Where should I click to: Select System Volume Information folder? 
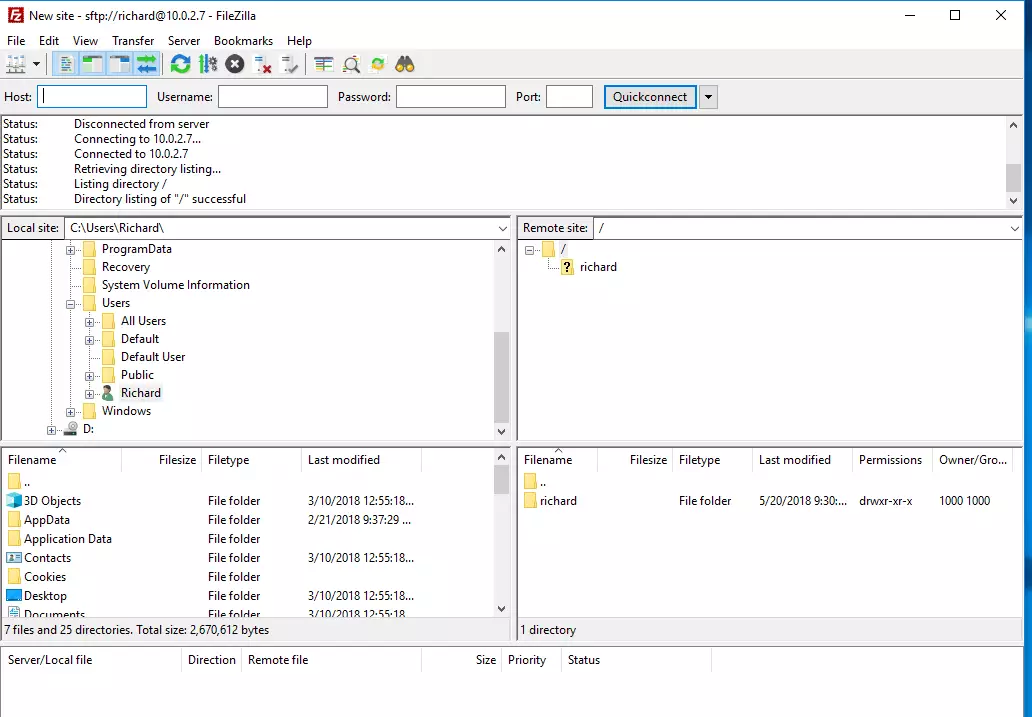point(176,284)
